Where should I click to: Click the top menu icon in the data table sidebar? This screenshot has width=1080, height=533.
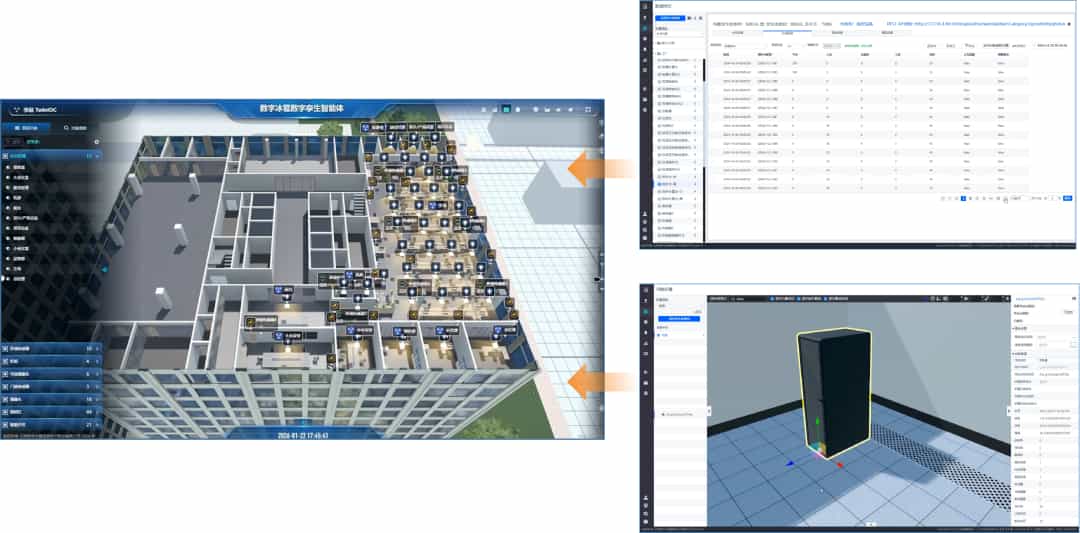tap(646, 7)
